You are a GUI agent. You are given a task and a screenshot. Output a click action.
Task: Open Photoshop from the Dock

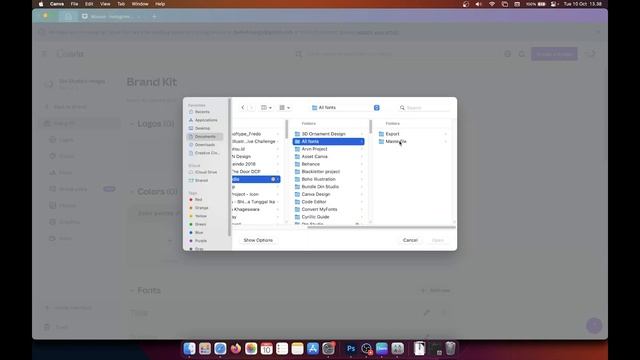coord(351,349)
